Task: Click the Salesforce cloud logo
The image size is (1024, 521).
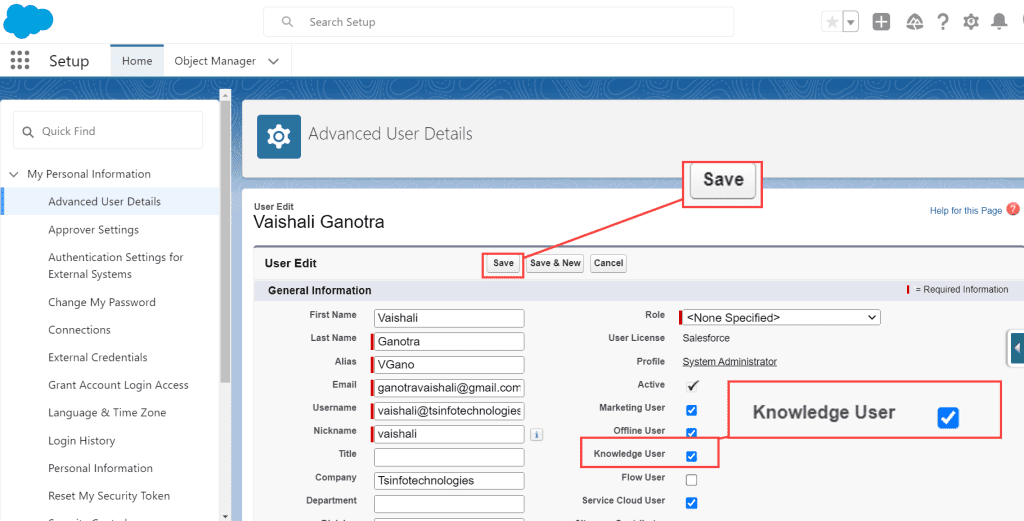Action: click(28, 21)
